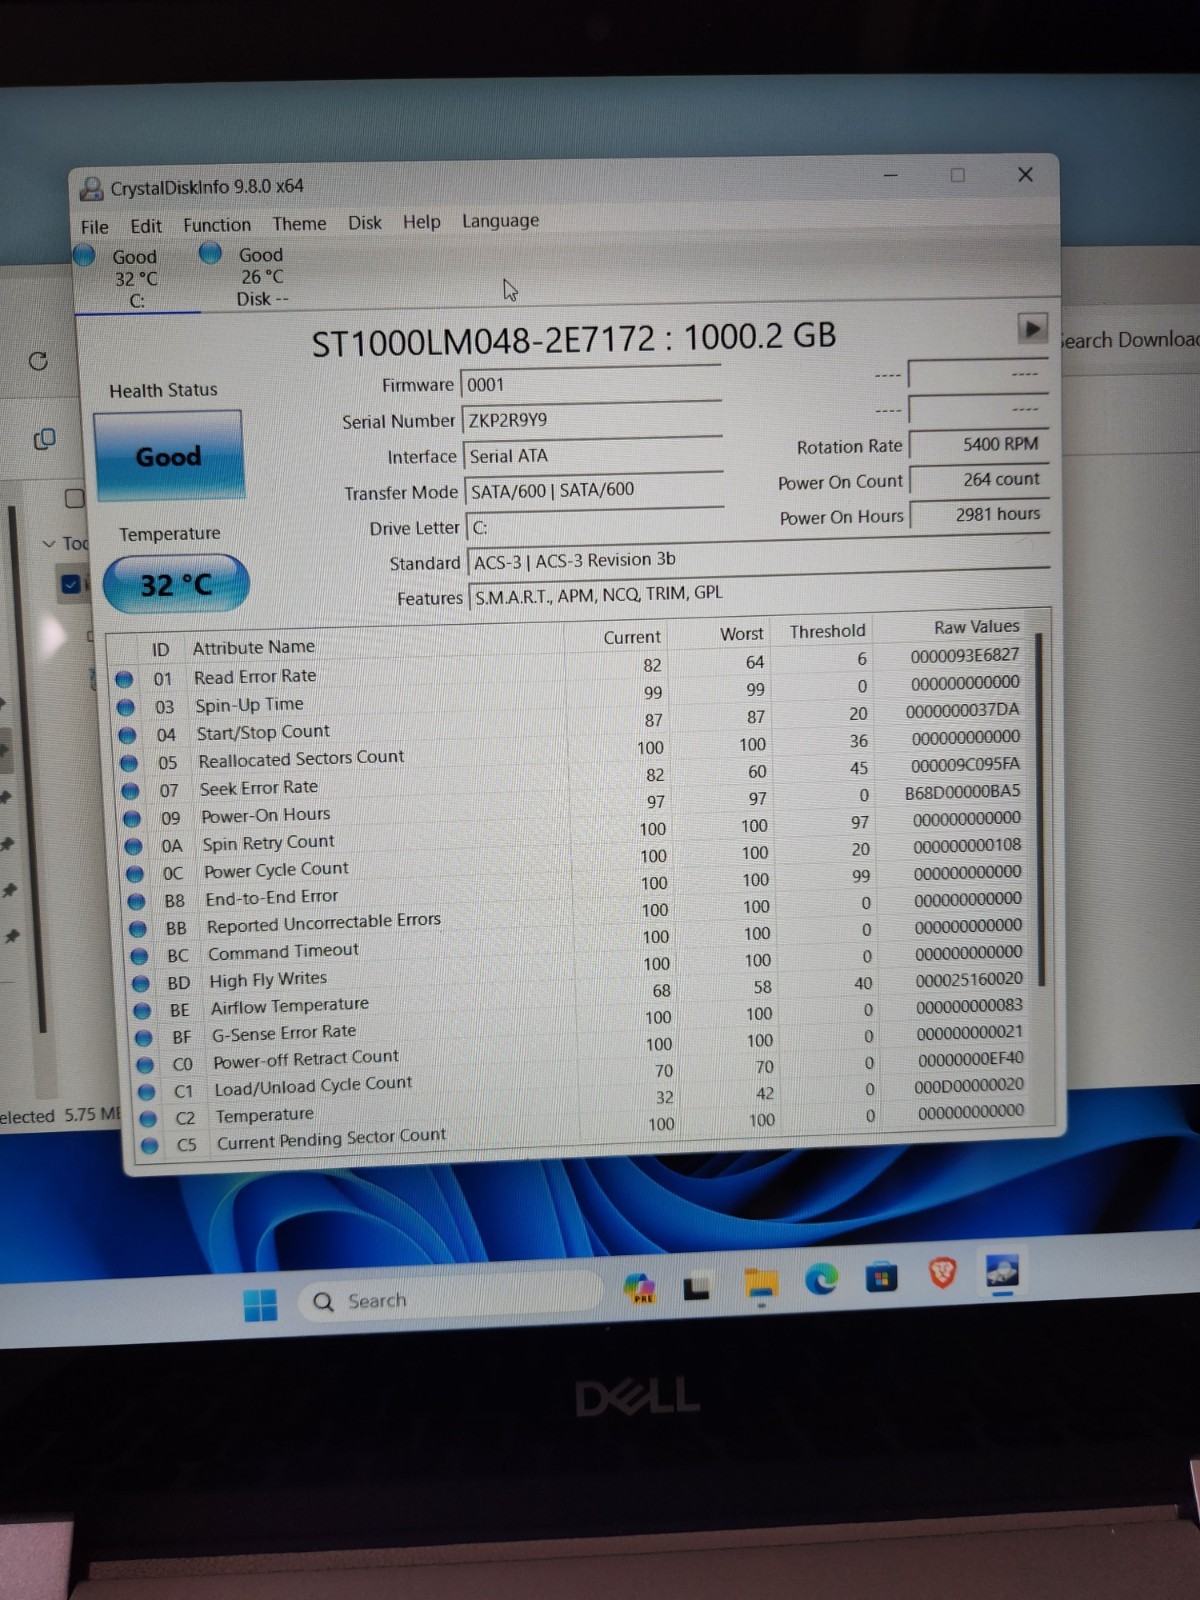
Task: Click the Rotation Rate value 5400 RPM
Action: [979, 444]
